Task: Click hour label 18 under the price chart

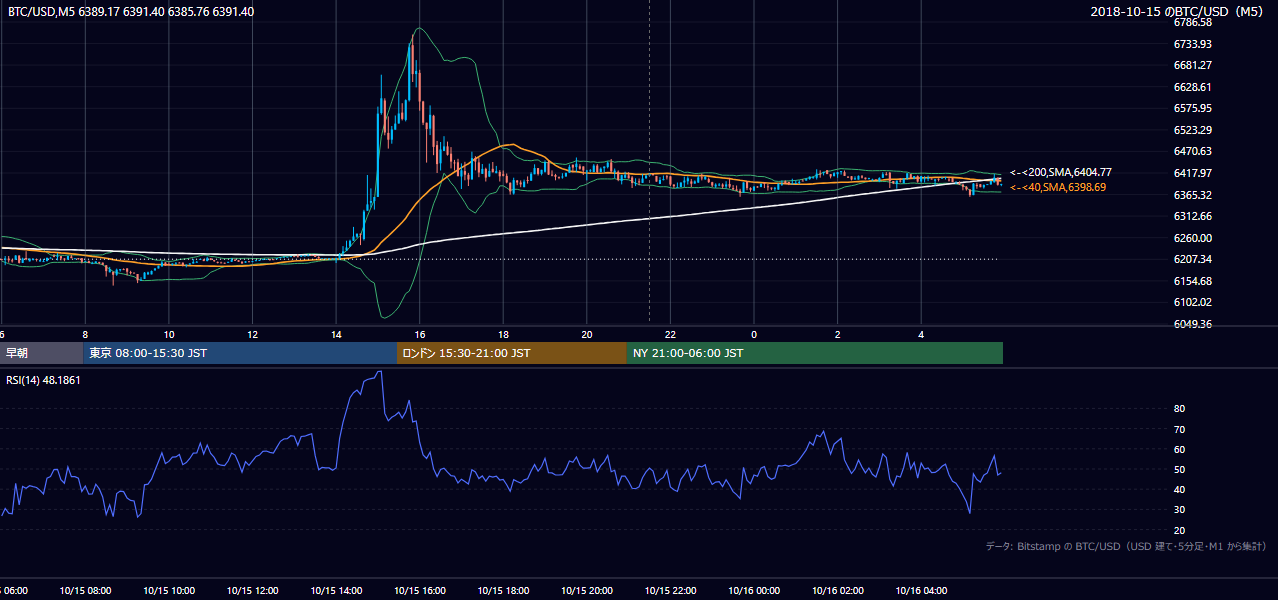Action: pyautogui.click(x=503, y=334)
